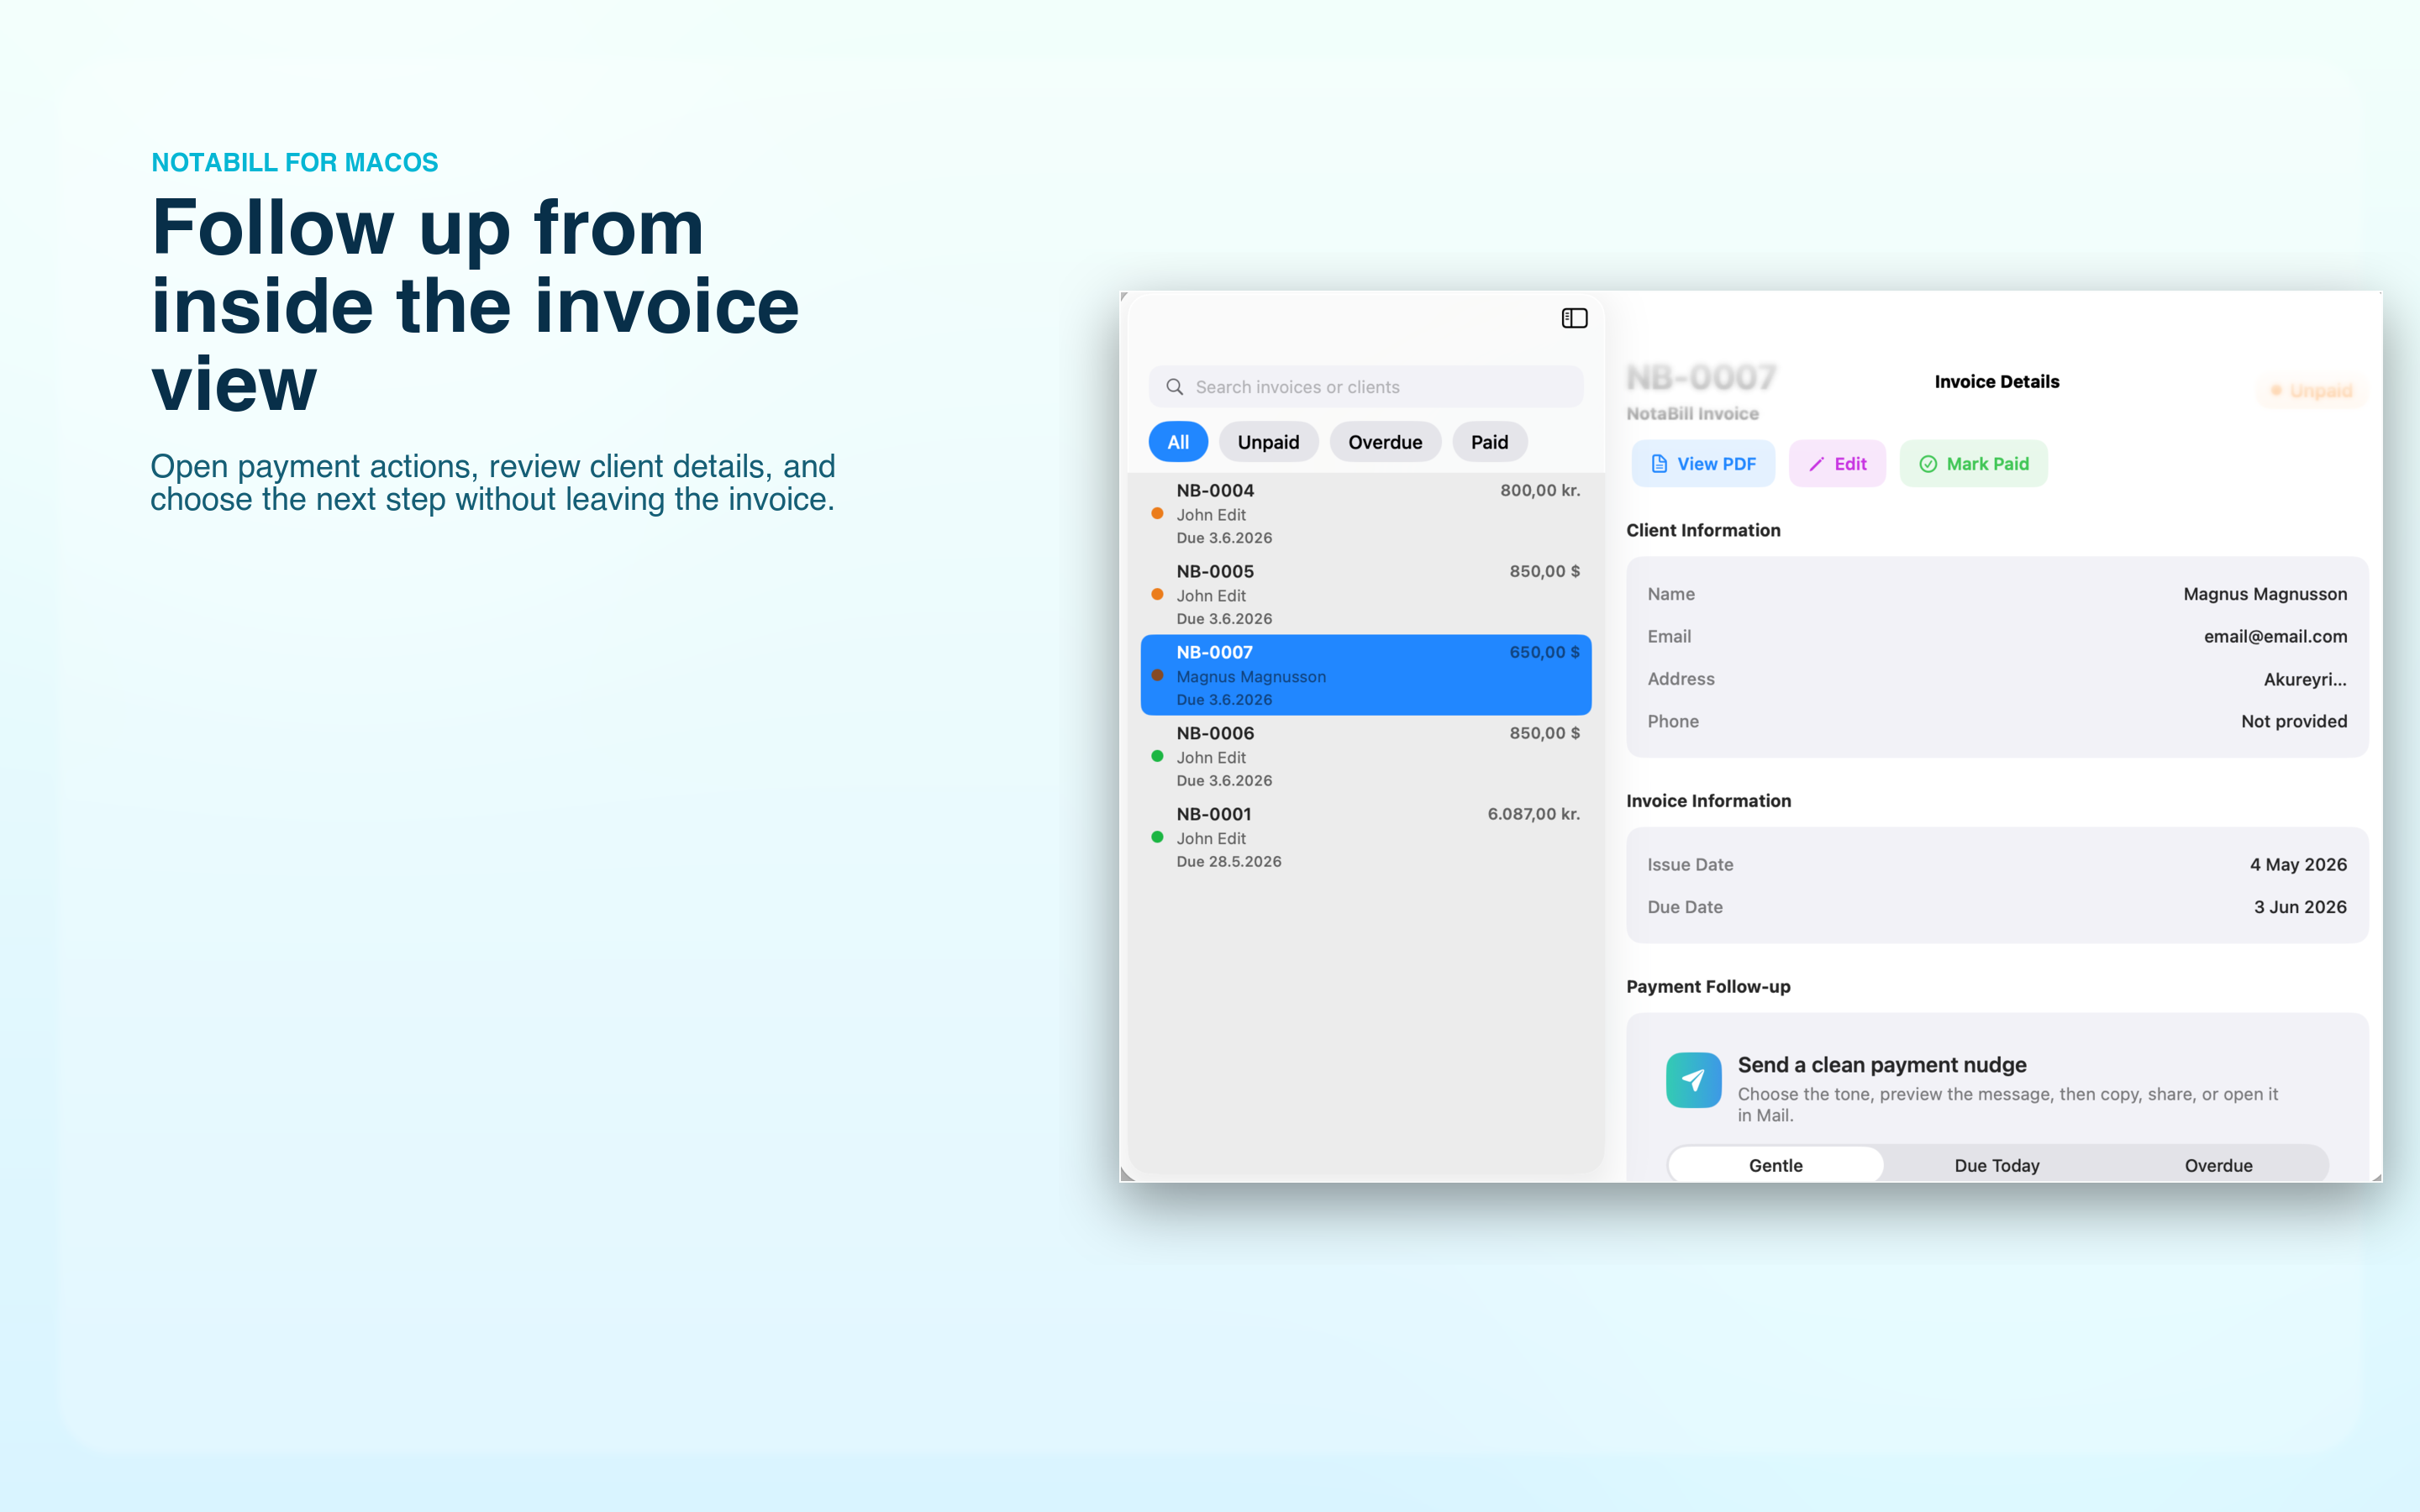
Task: Click the orange status dot for NB-0004
Action: [x=1157, y=513]
